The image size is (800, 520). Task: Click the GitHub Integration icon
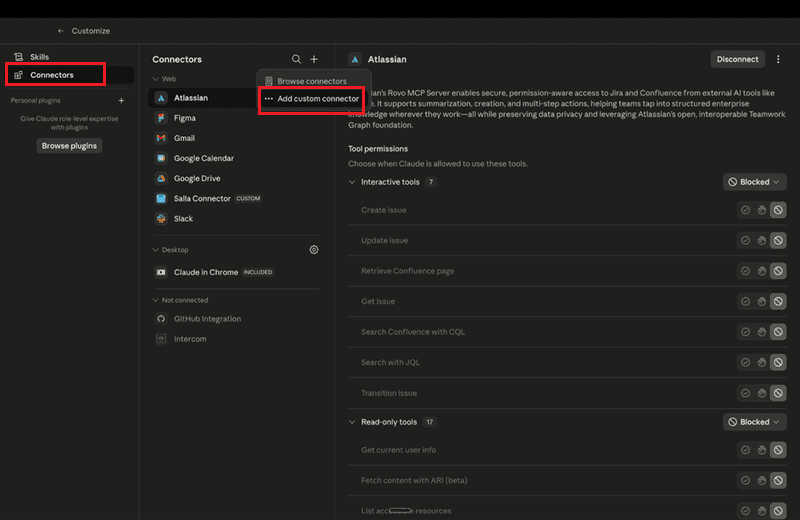click(161, 318)
